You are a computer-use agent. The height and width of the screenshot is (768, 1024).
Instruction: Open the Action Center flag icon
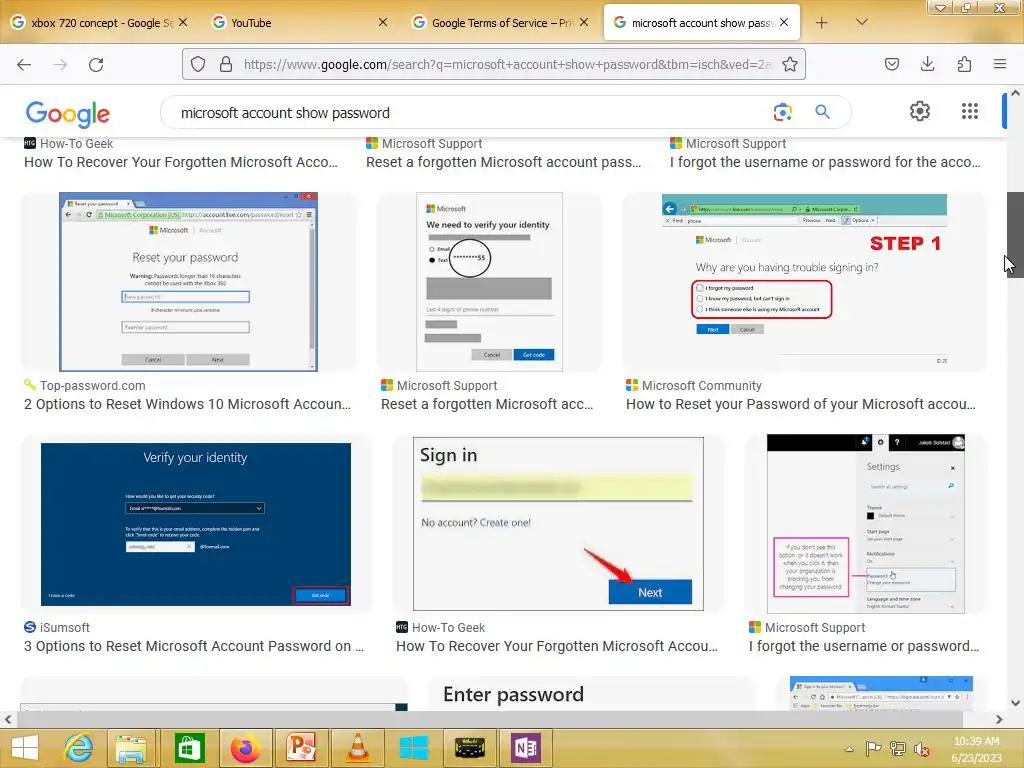pyautogui.click(x=873, y=749)
